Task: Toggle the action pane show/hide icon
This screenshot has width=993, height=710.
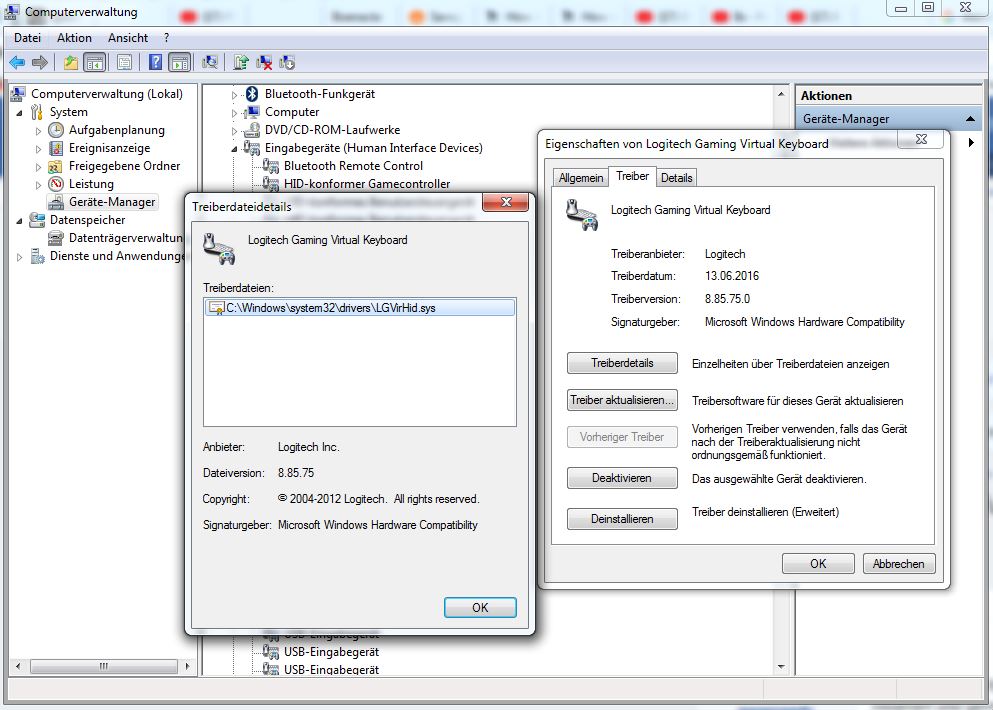Action: coord(180,62)
